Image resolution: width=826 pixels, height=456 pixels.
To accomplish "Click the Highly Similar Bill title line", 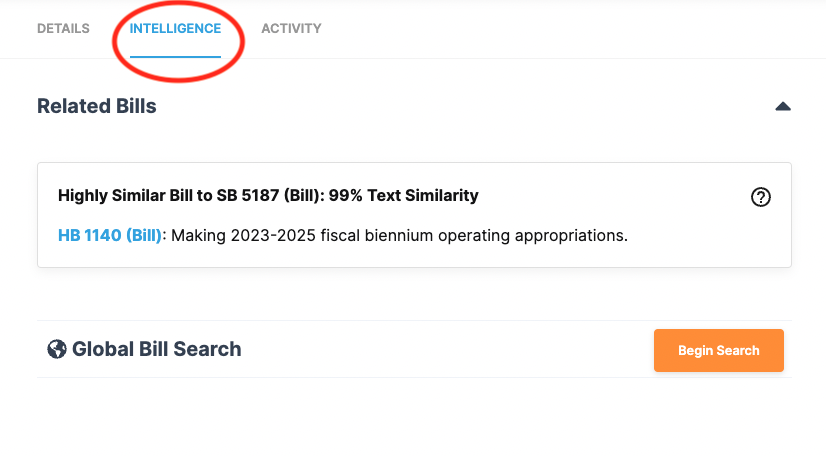I will click(268, 195).
